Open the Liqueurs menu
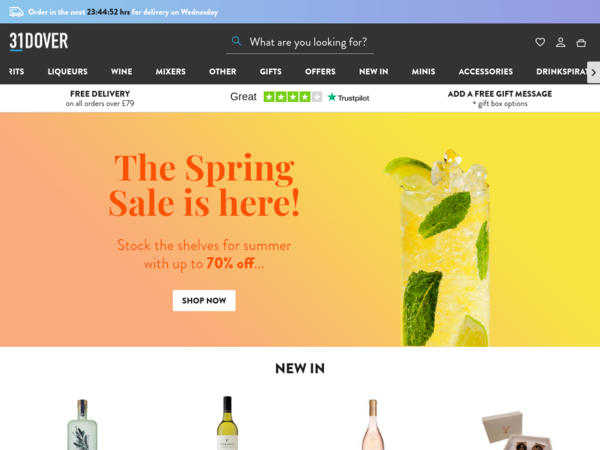600x450 pixels. click(x=67, y=72)
